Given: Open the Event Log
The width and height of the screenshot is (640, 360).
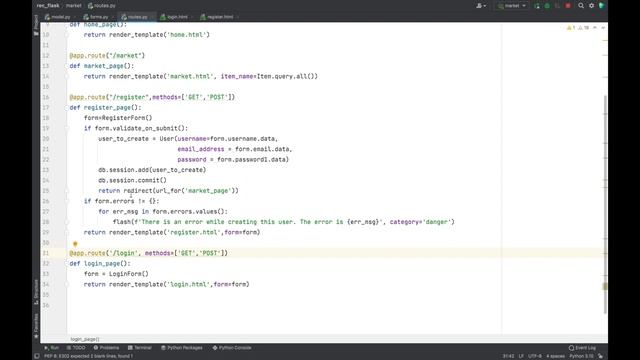Looking at the screenshot, I should (582, 348).
